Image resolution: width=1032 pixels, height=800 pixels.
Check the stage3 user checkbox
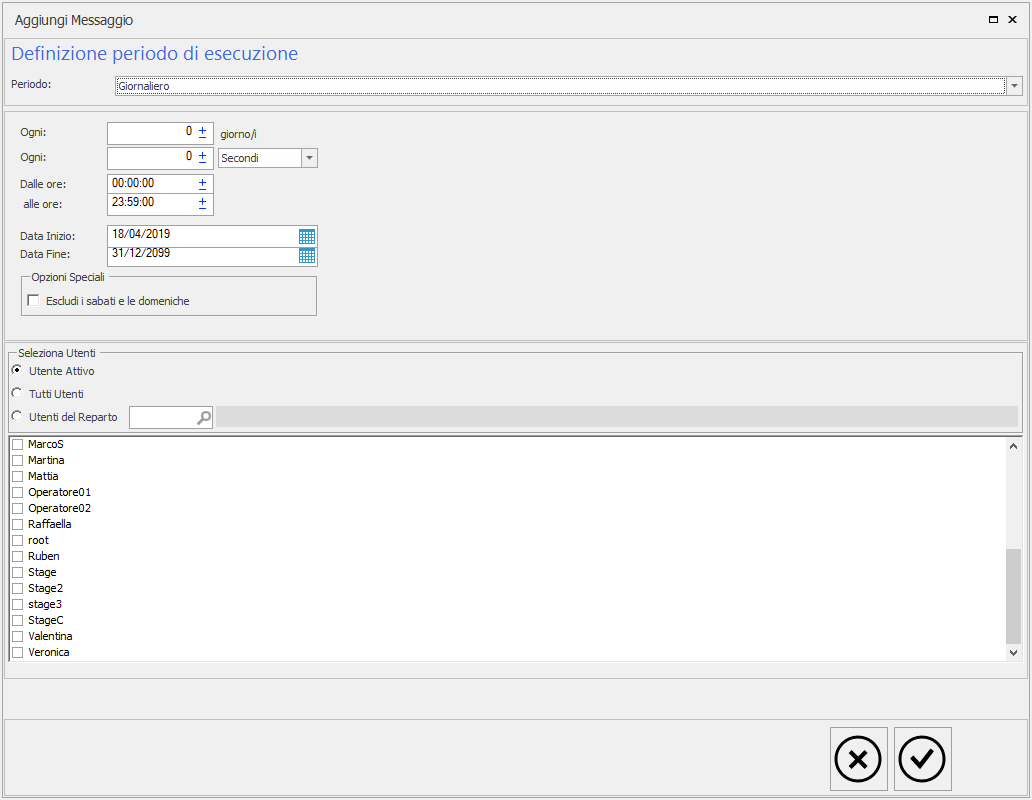pyautogui.click(x=18, y=605)
